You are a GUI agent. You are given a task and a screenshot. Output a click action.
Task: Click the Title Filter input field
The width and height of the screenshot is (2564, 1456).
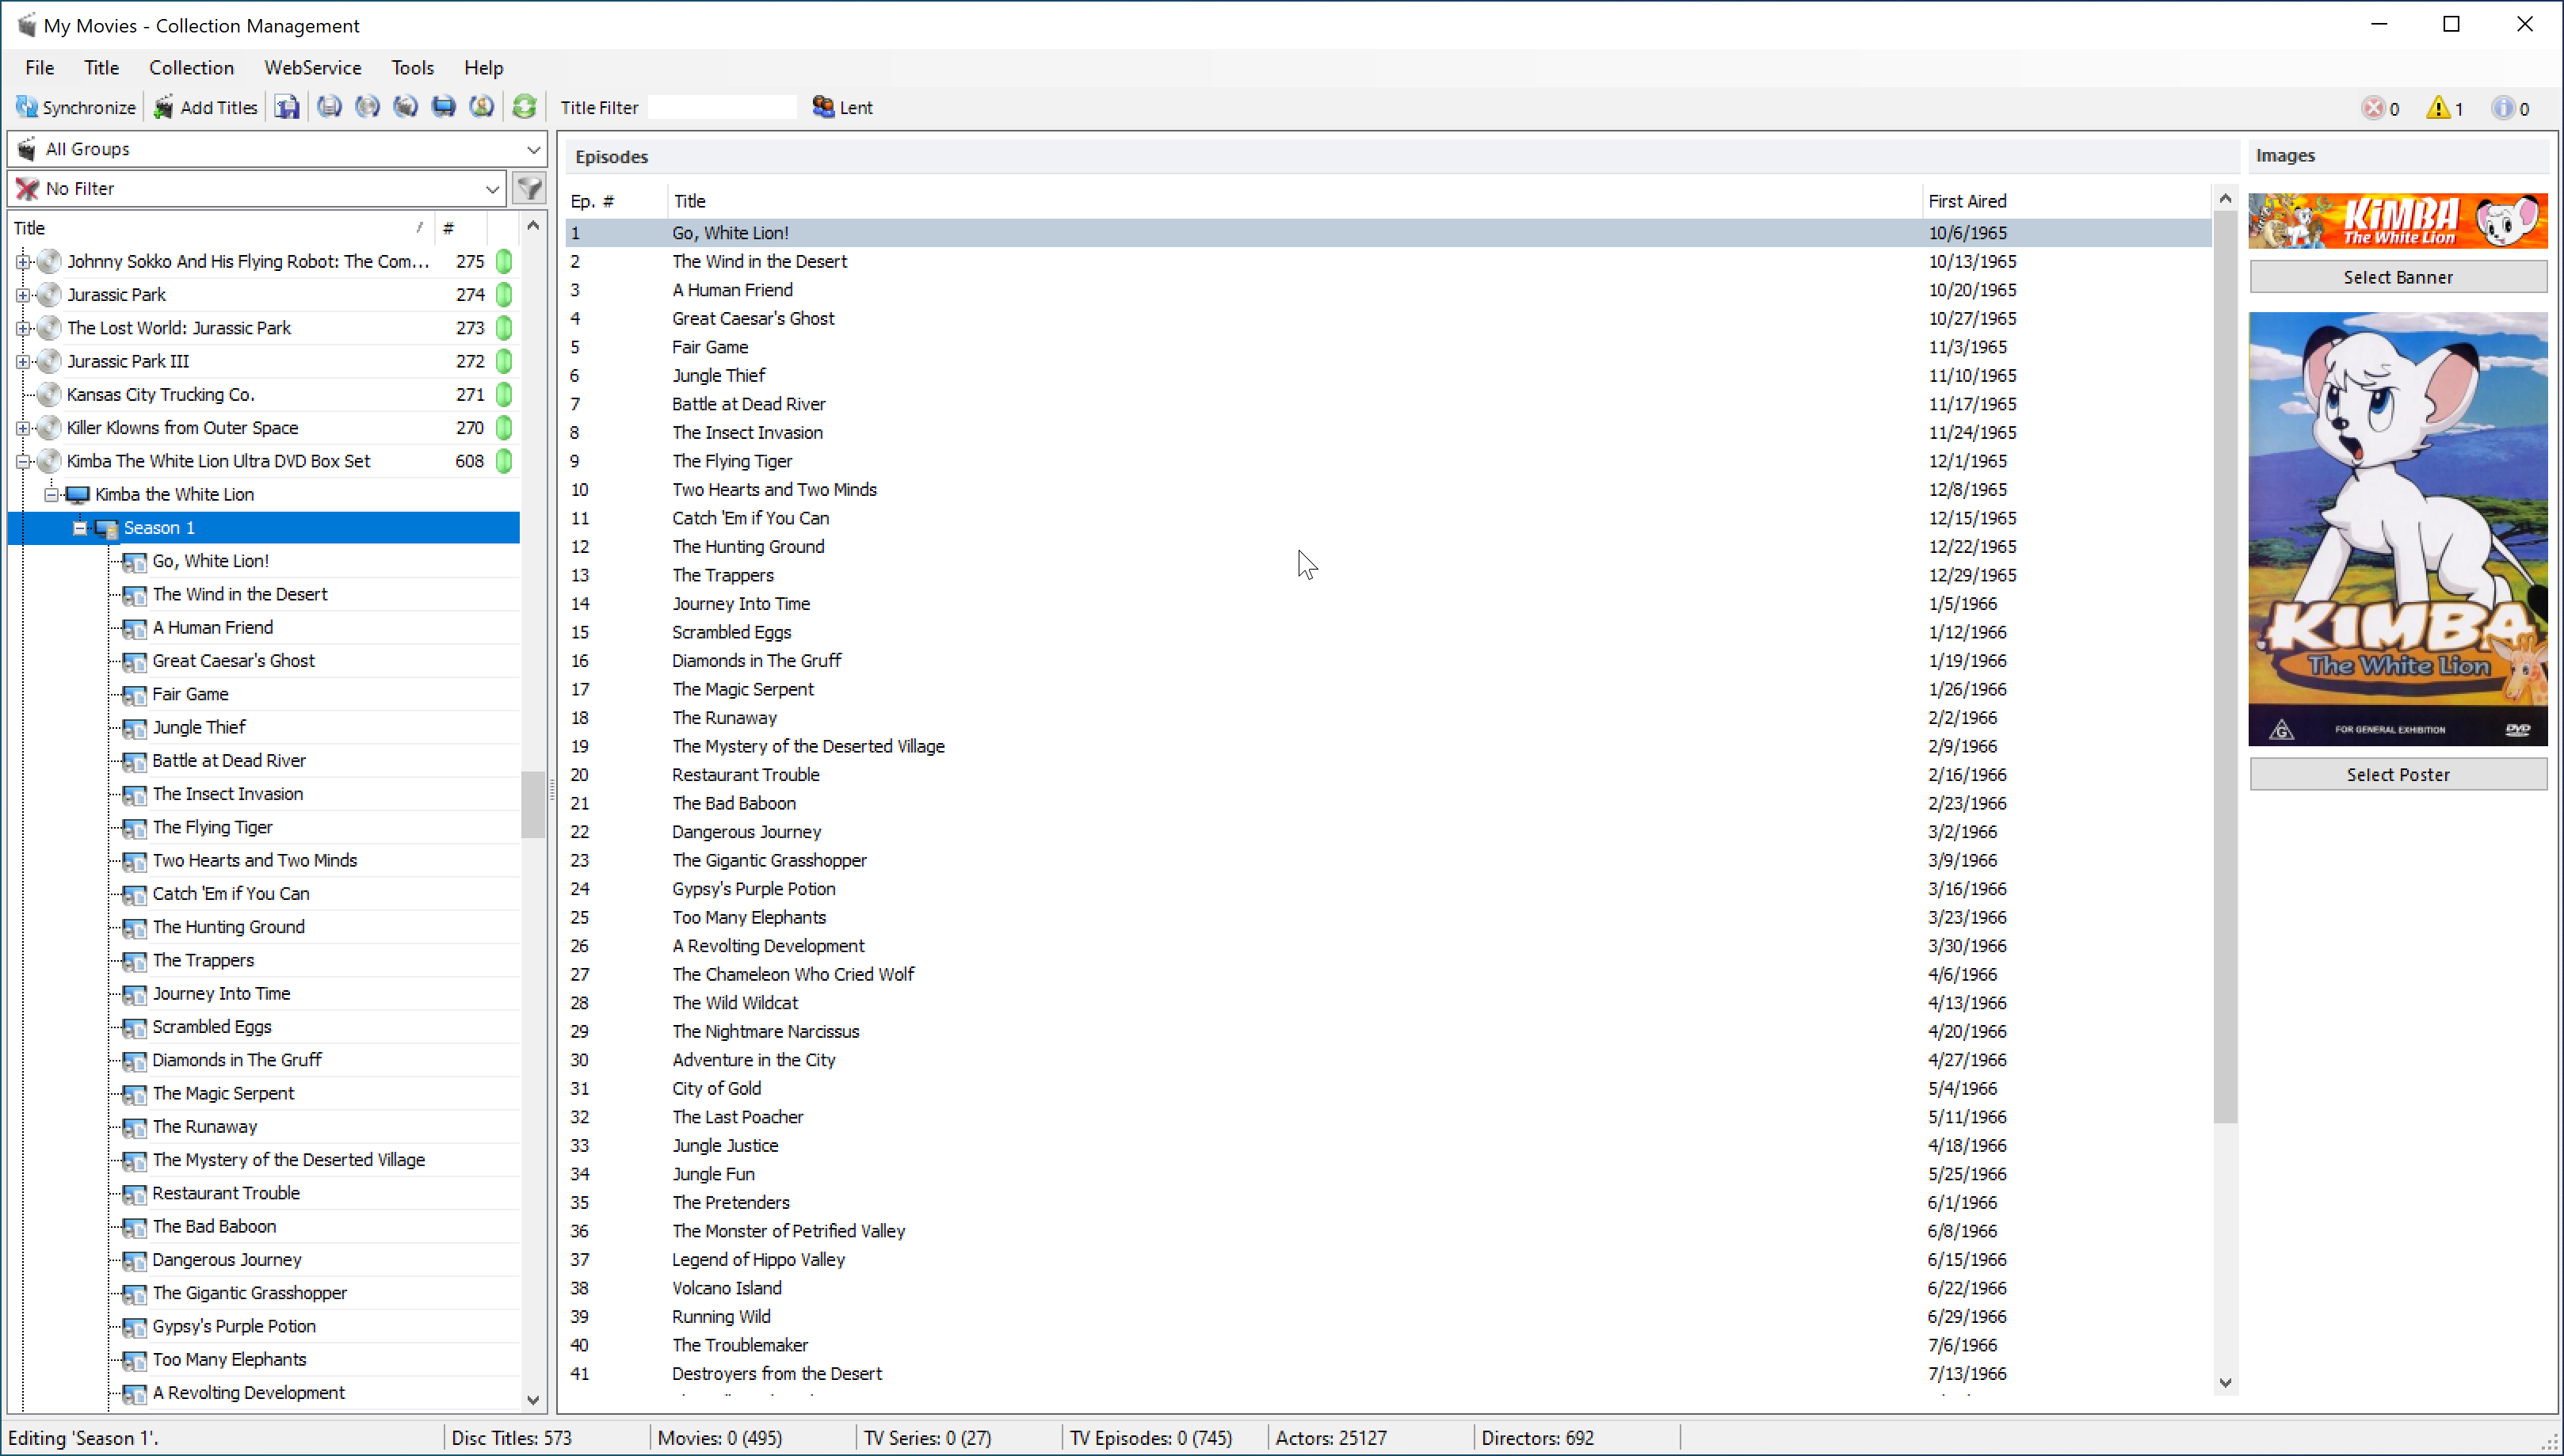(722, 108)
